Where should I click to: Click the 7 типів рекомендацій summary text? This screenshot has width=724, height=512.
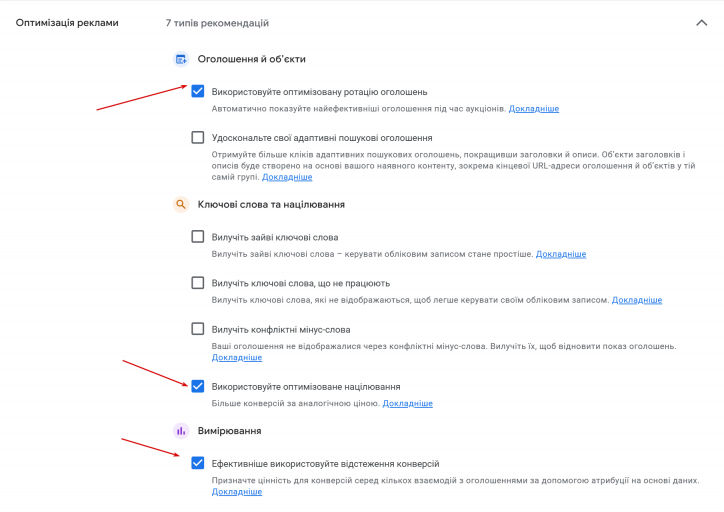[217, 23]
